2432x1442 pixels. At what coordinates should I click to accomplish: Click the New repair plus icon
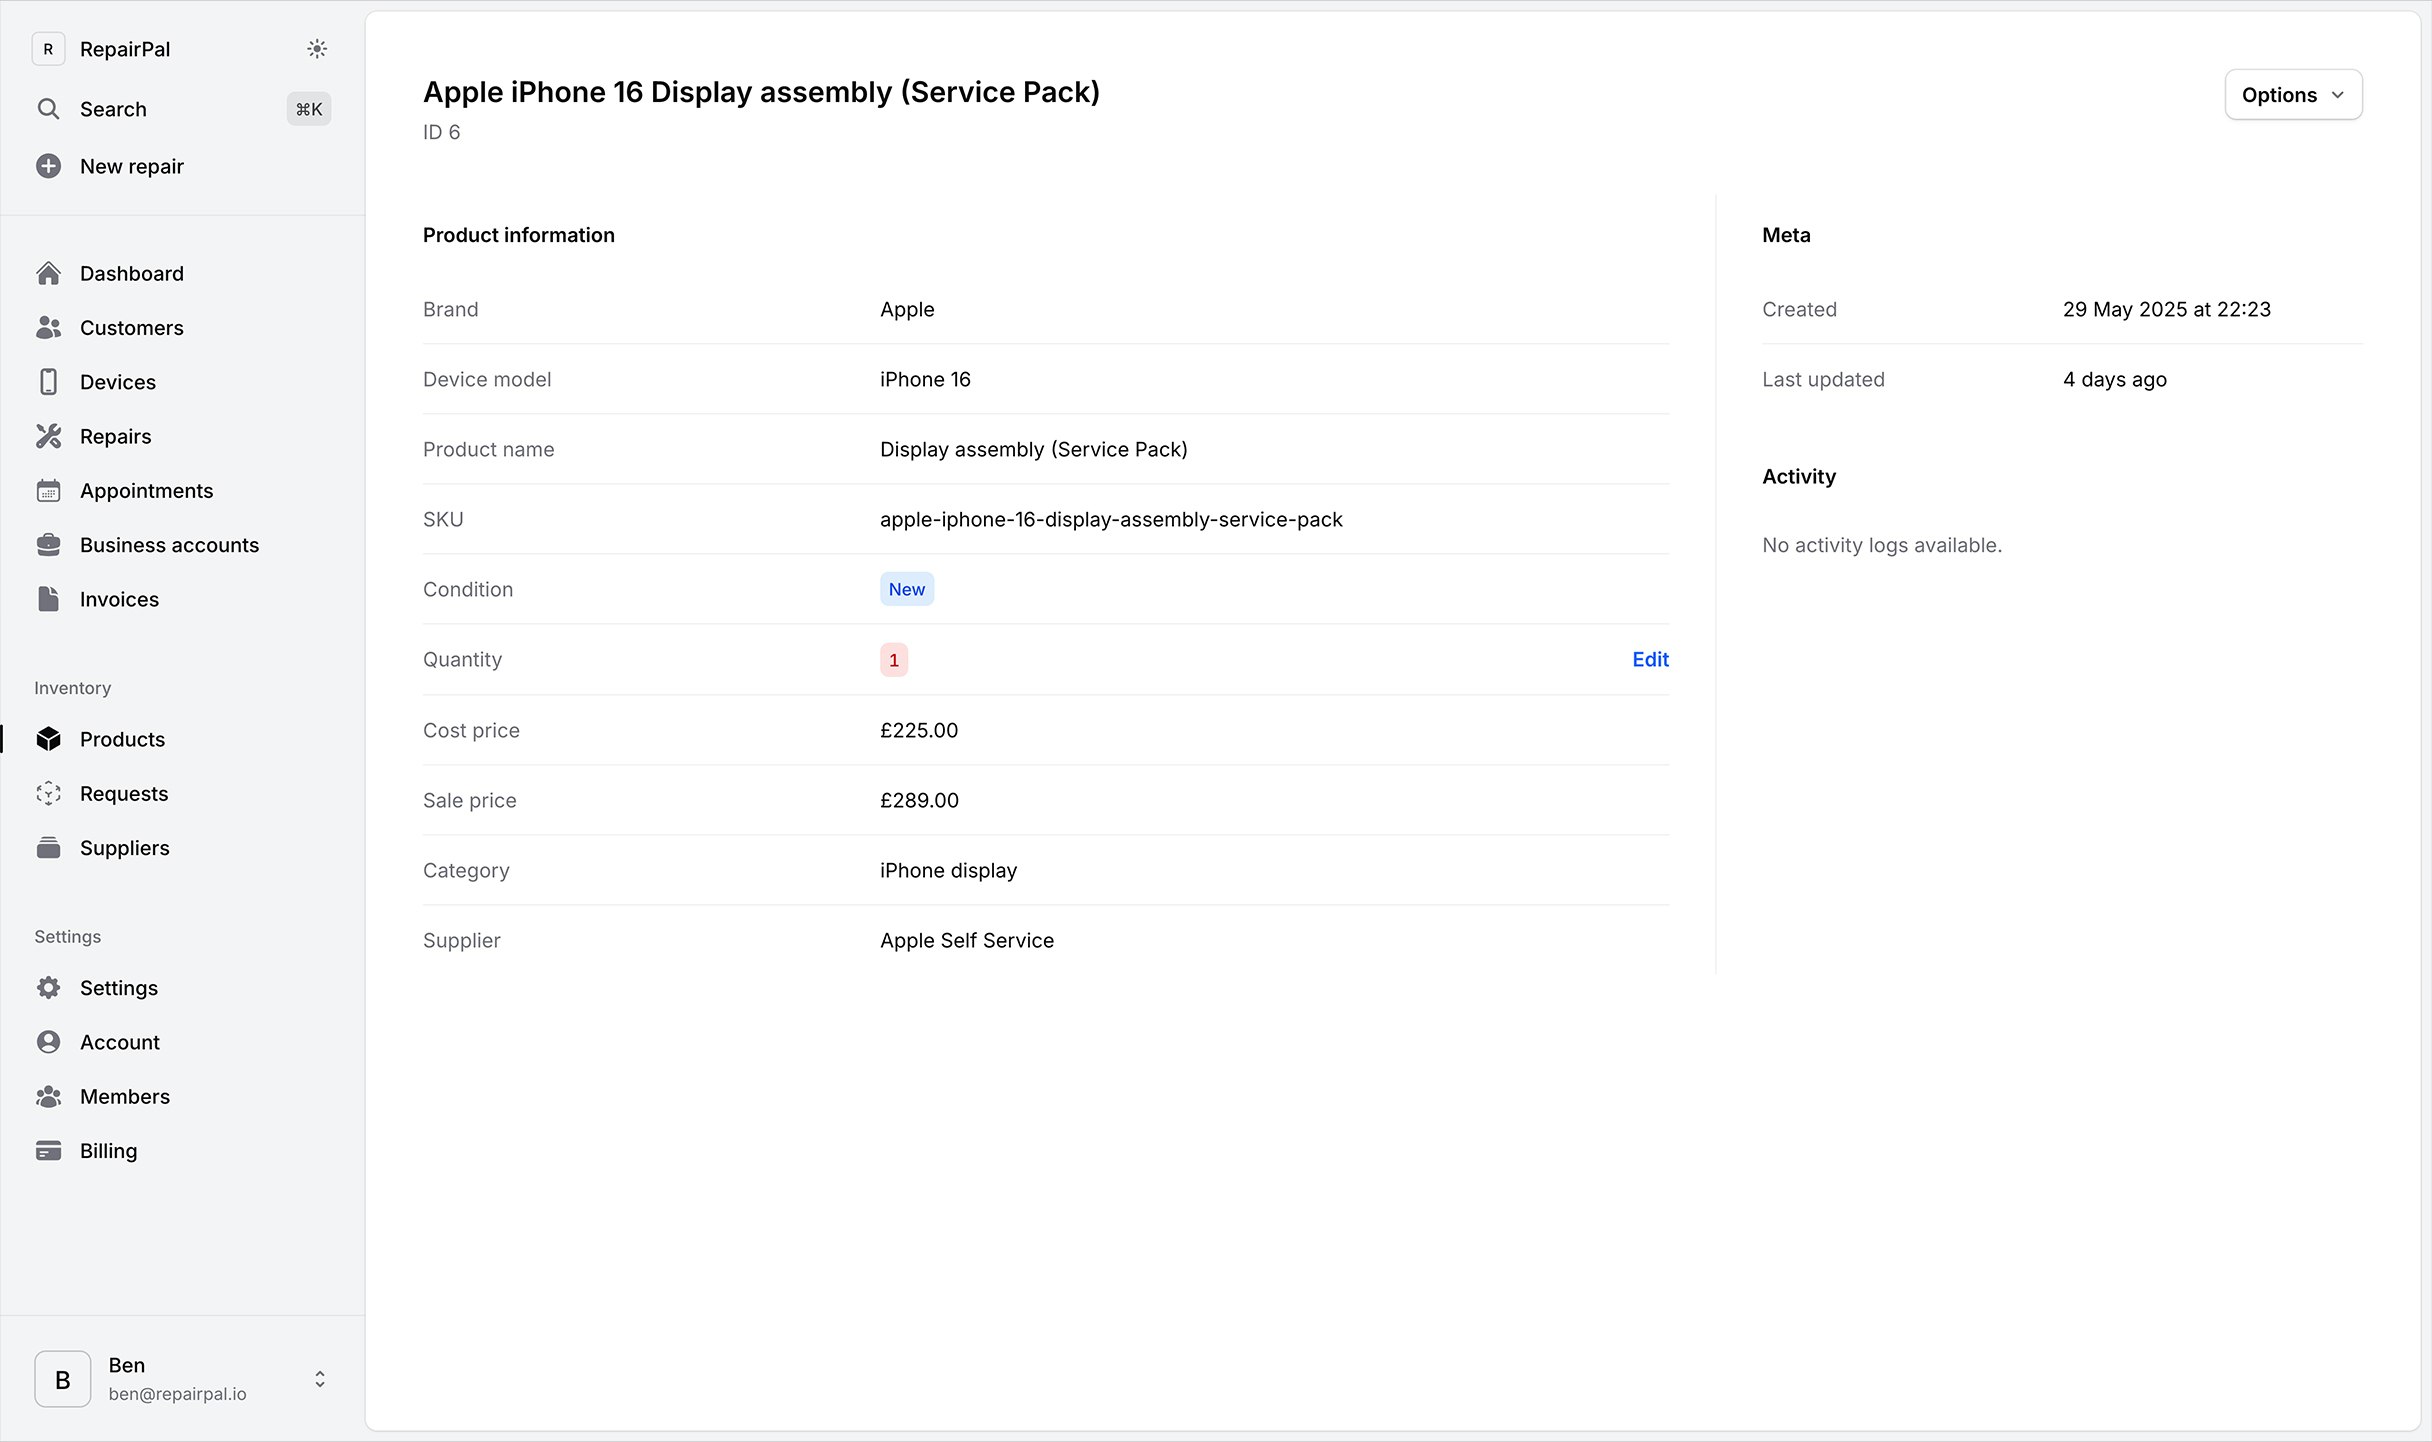[x=48, y=166]
